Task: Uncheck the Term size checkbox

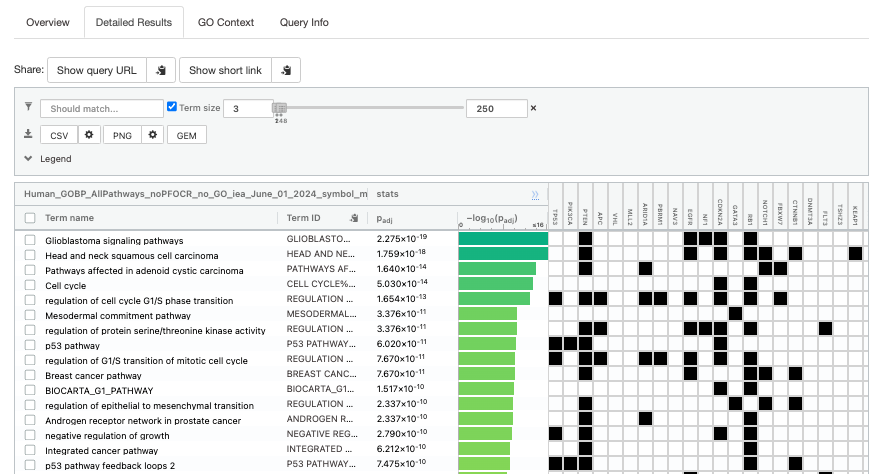Action: pos(172,107)
